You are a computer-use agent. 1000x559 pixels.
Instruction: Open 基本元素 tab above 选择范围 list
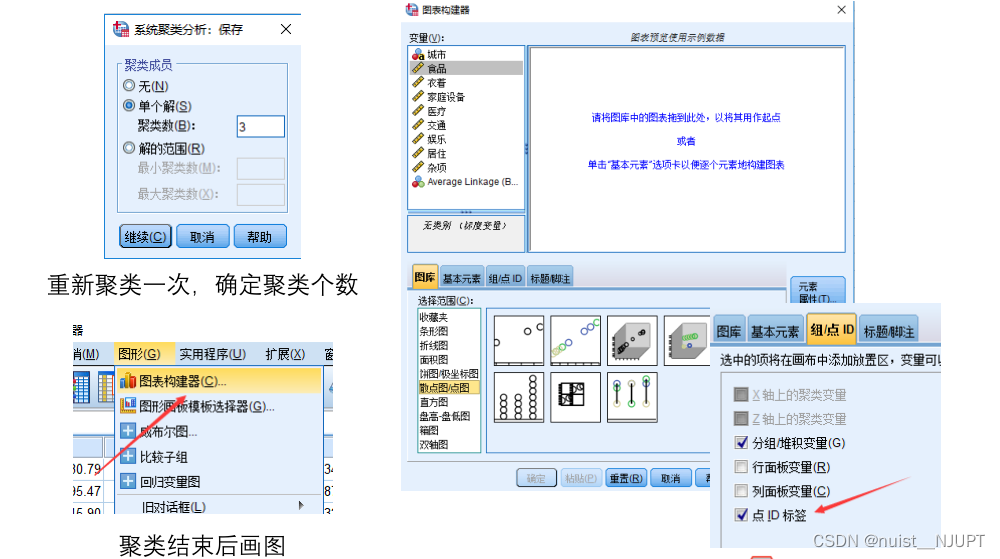[462, 278]
